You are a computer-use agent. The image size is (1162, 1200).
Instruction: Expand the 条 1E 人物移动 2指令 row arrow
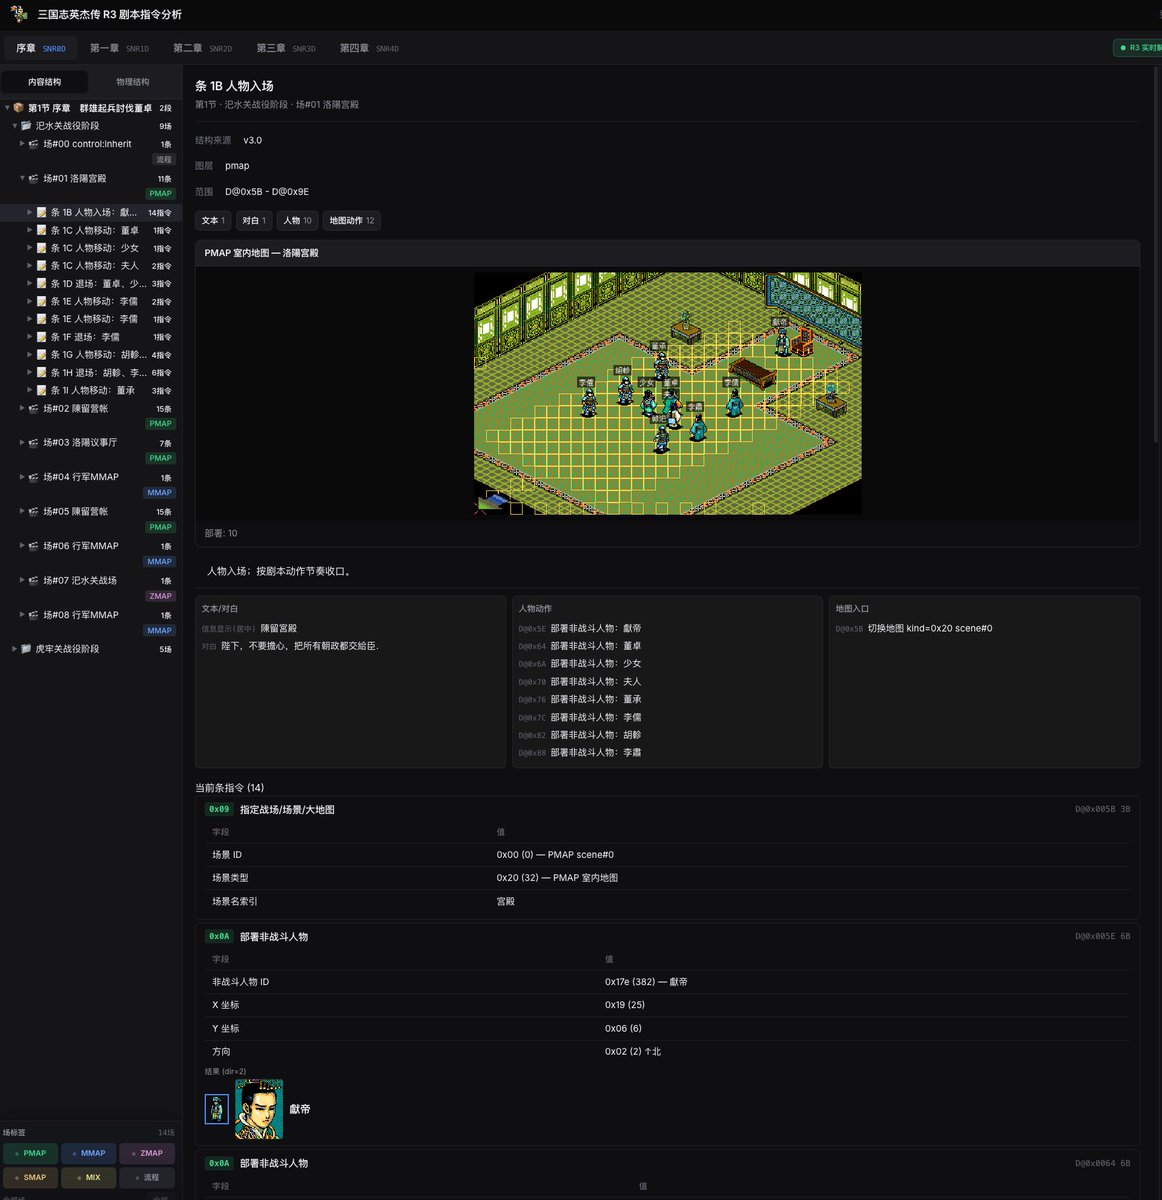tap(30, 302)
